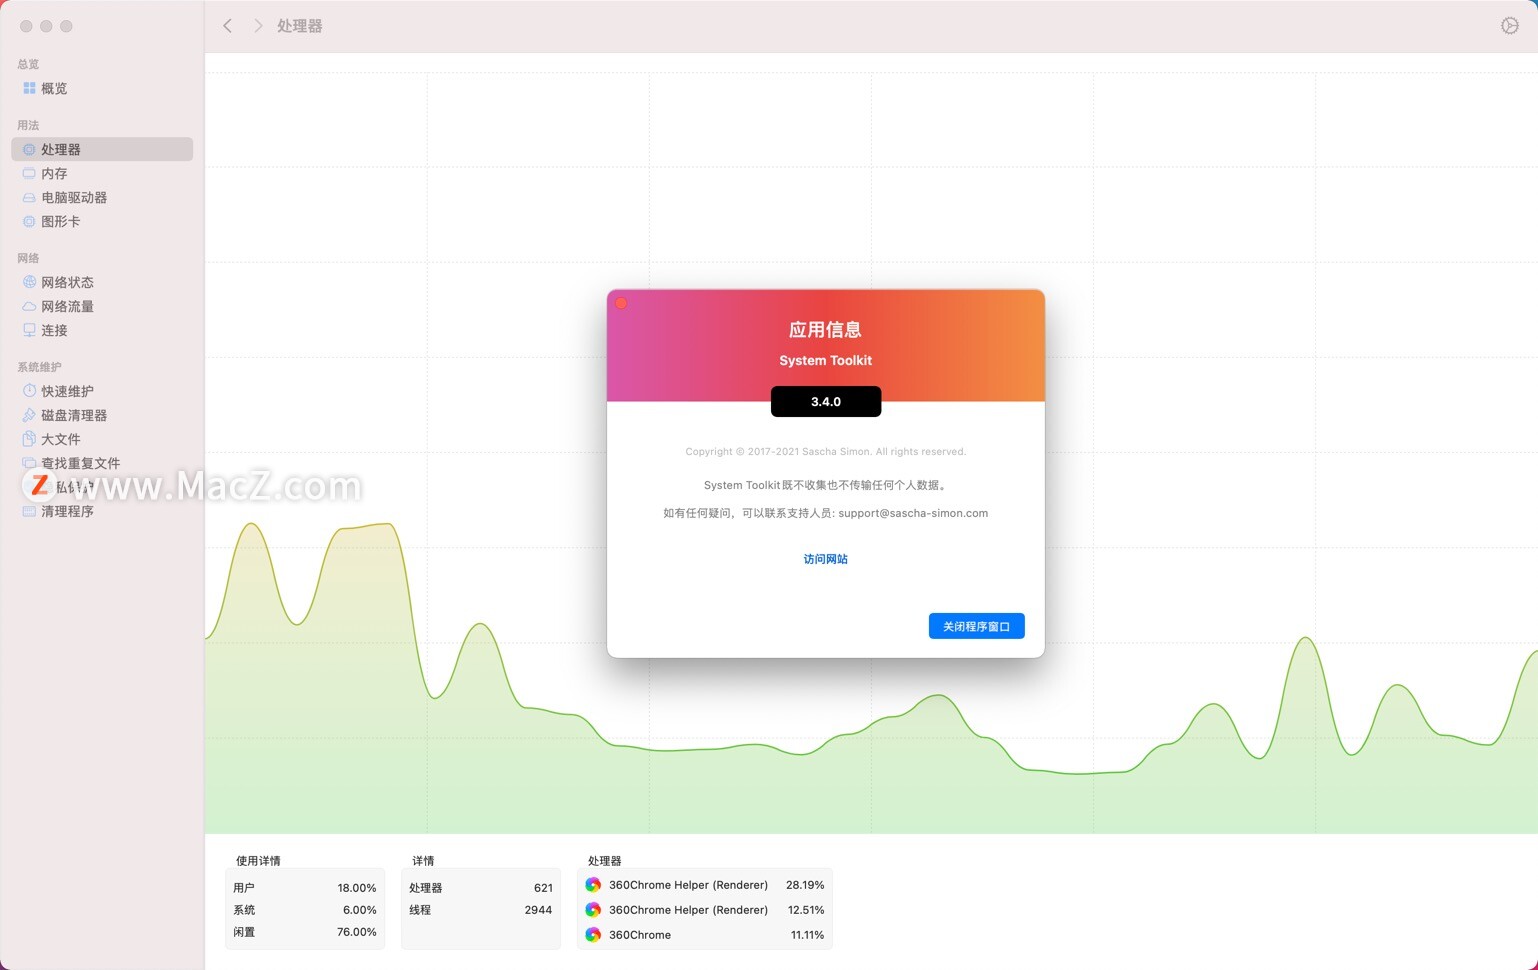This screenshot has height=970, width=1538.
Task: Click the 访问网站 link
Action: [x=825, y=559]
